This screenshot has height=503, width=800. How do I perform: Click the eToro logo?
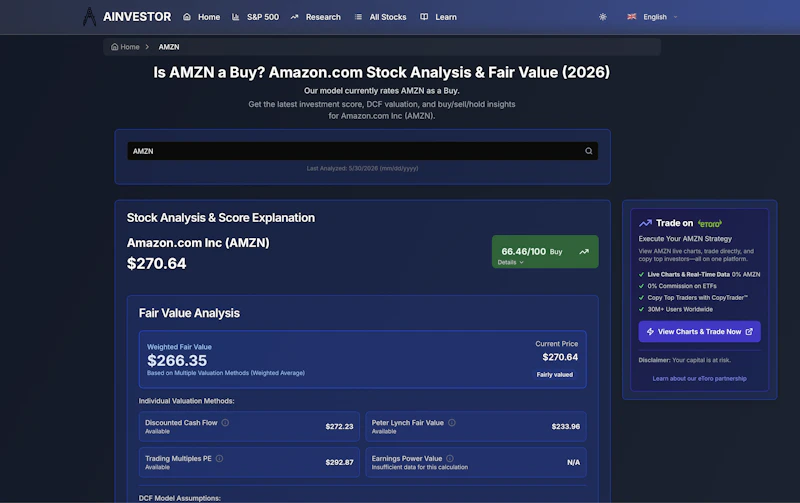click(710, 223)
